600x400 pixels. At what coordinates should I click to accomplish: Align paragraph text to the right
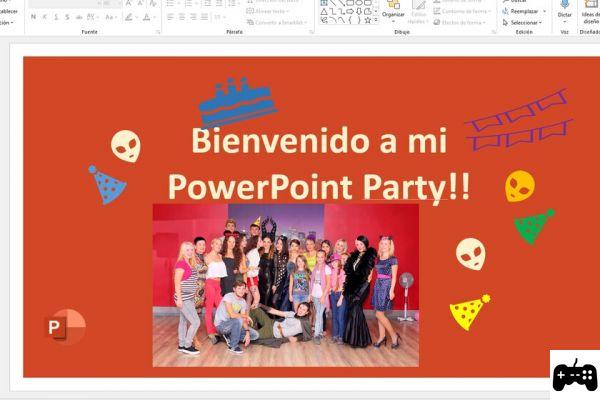point(194,17)
